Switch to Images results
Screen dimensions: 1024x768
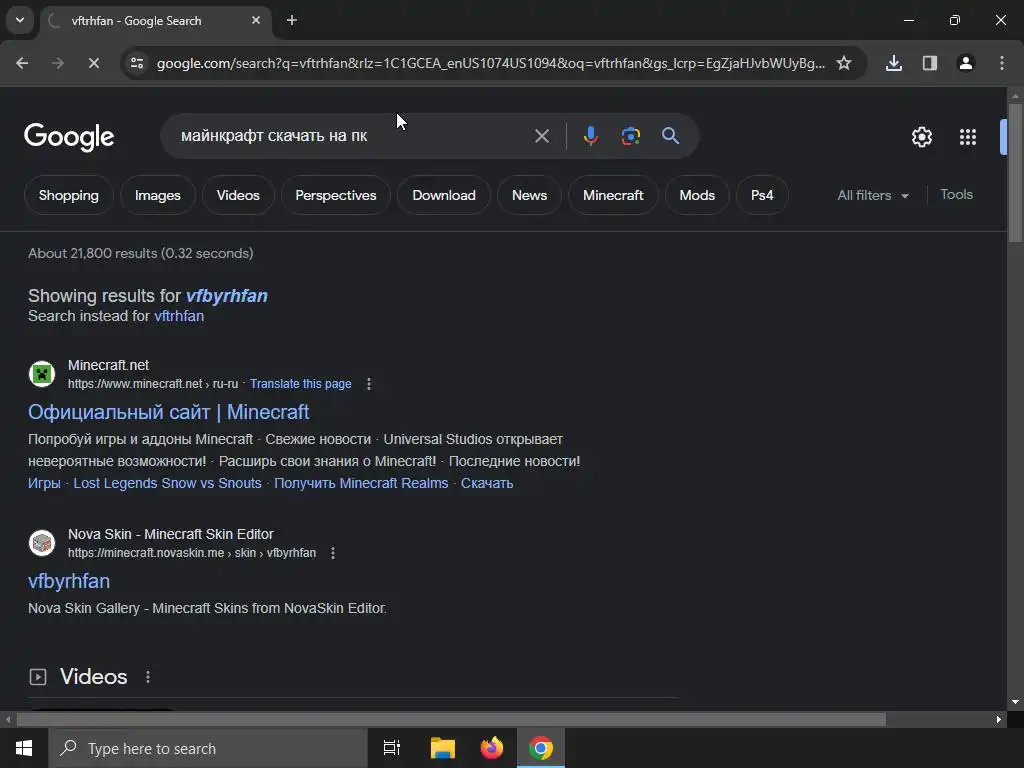[157, 195]
